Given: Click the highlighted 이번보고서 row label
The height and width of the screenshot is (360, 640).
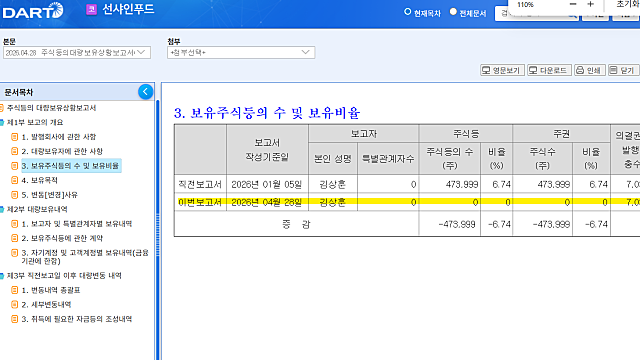Looking at the screenshot, I should point(200,202).
